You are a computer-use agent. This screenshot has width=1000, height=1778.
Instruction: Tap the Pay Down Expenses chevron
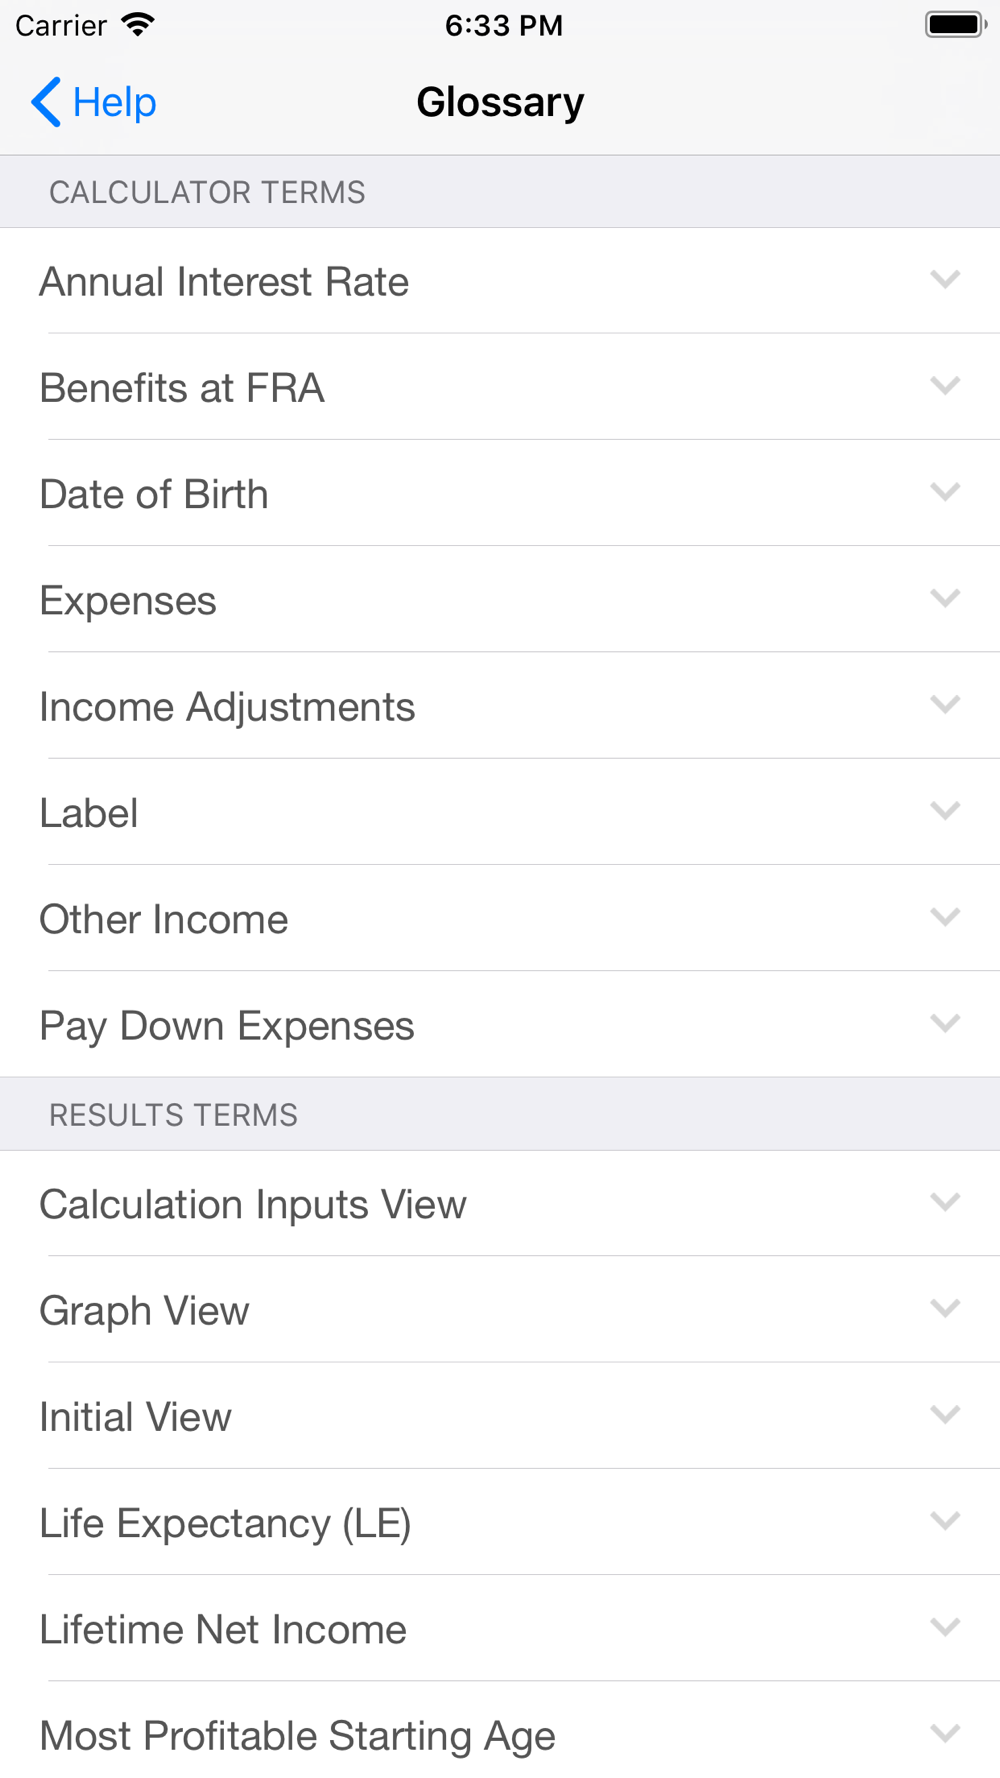945,1024
